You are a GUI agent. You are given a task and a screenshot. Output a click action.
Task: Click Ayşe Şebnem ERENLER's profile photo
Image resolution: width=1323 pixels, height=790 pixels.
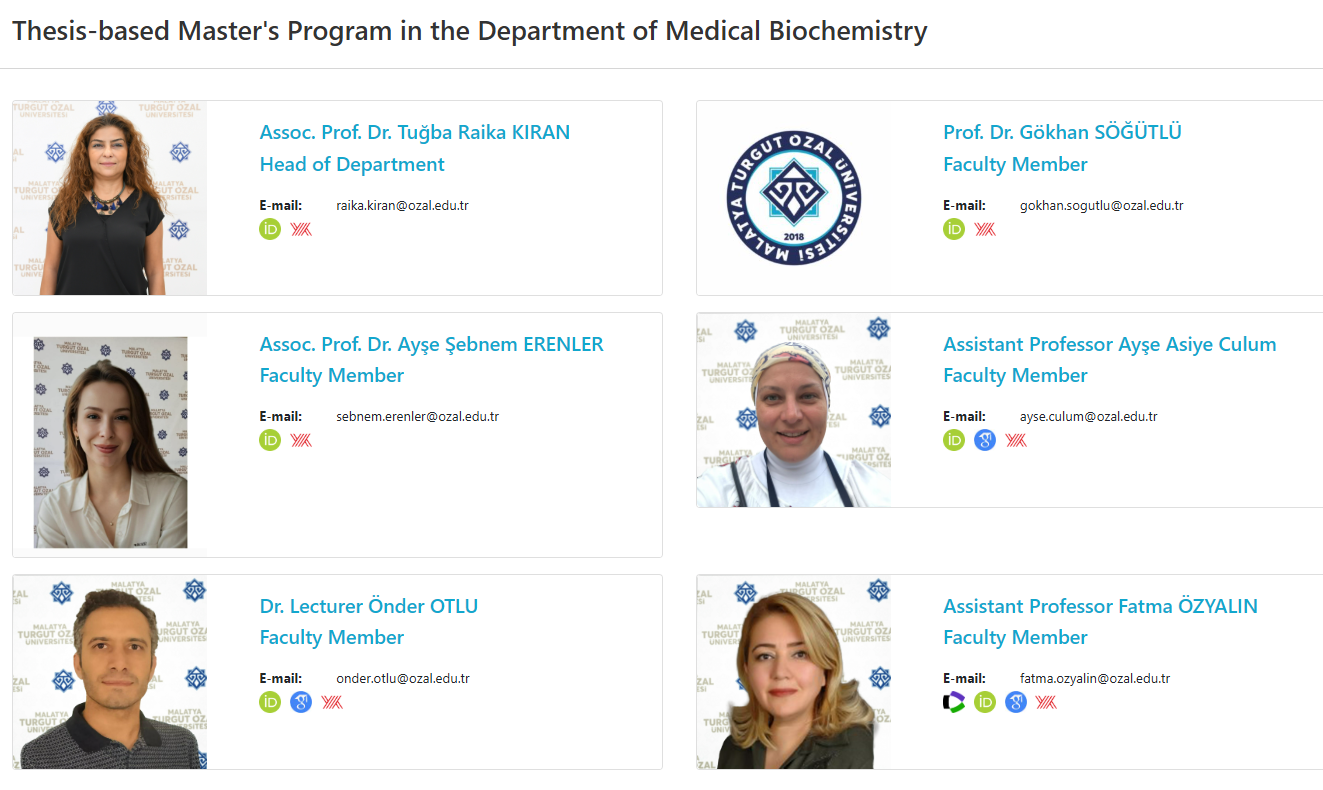click(110, 442)
